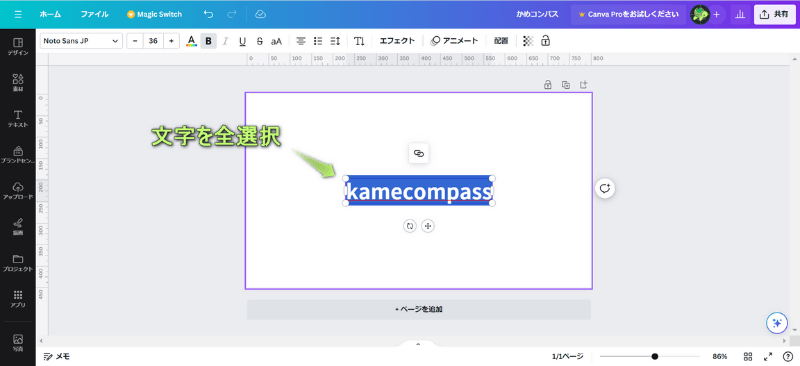The height and width of the screenshot is (366, 800).
Task: Toggle underline formatting
Action: pyautogui.click(x=242, y=41)
